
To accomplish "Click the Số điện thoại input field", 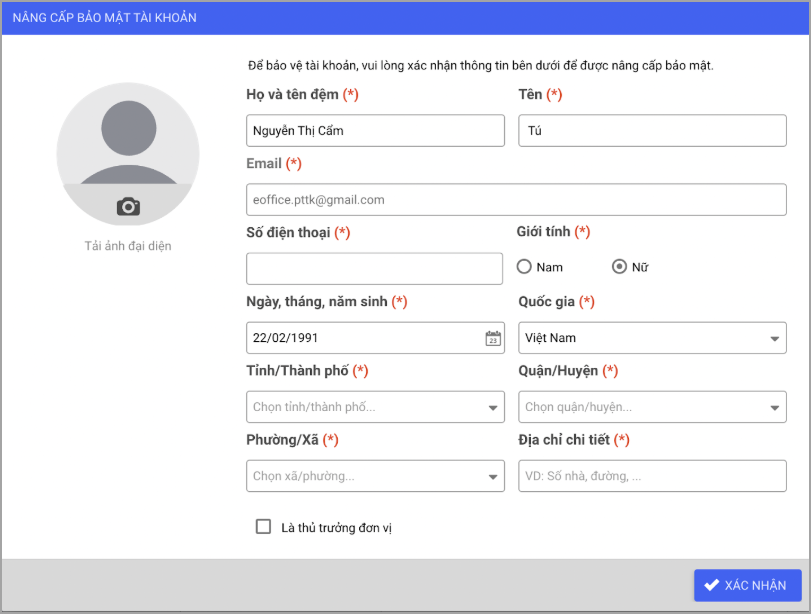I will point(374,268).
